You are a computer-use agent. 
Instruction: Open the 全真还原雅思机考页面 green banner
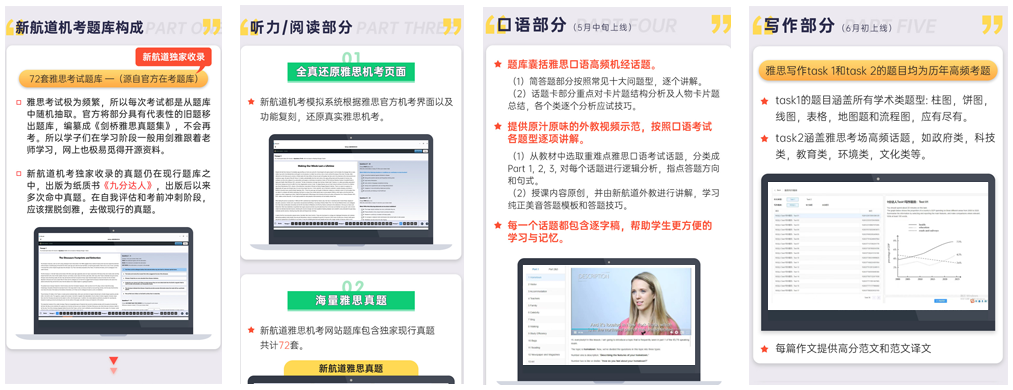pyautogui.click(x=351, y=72)
